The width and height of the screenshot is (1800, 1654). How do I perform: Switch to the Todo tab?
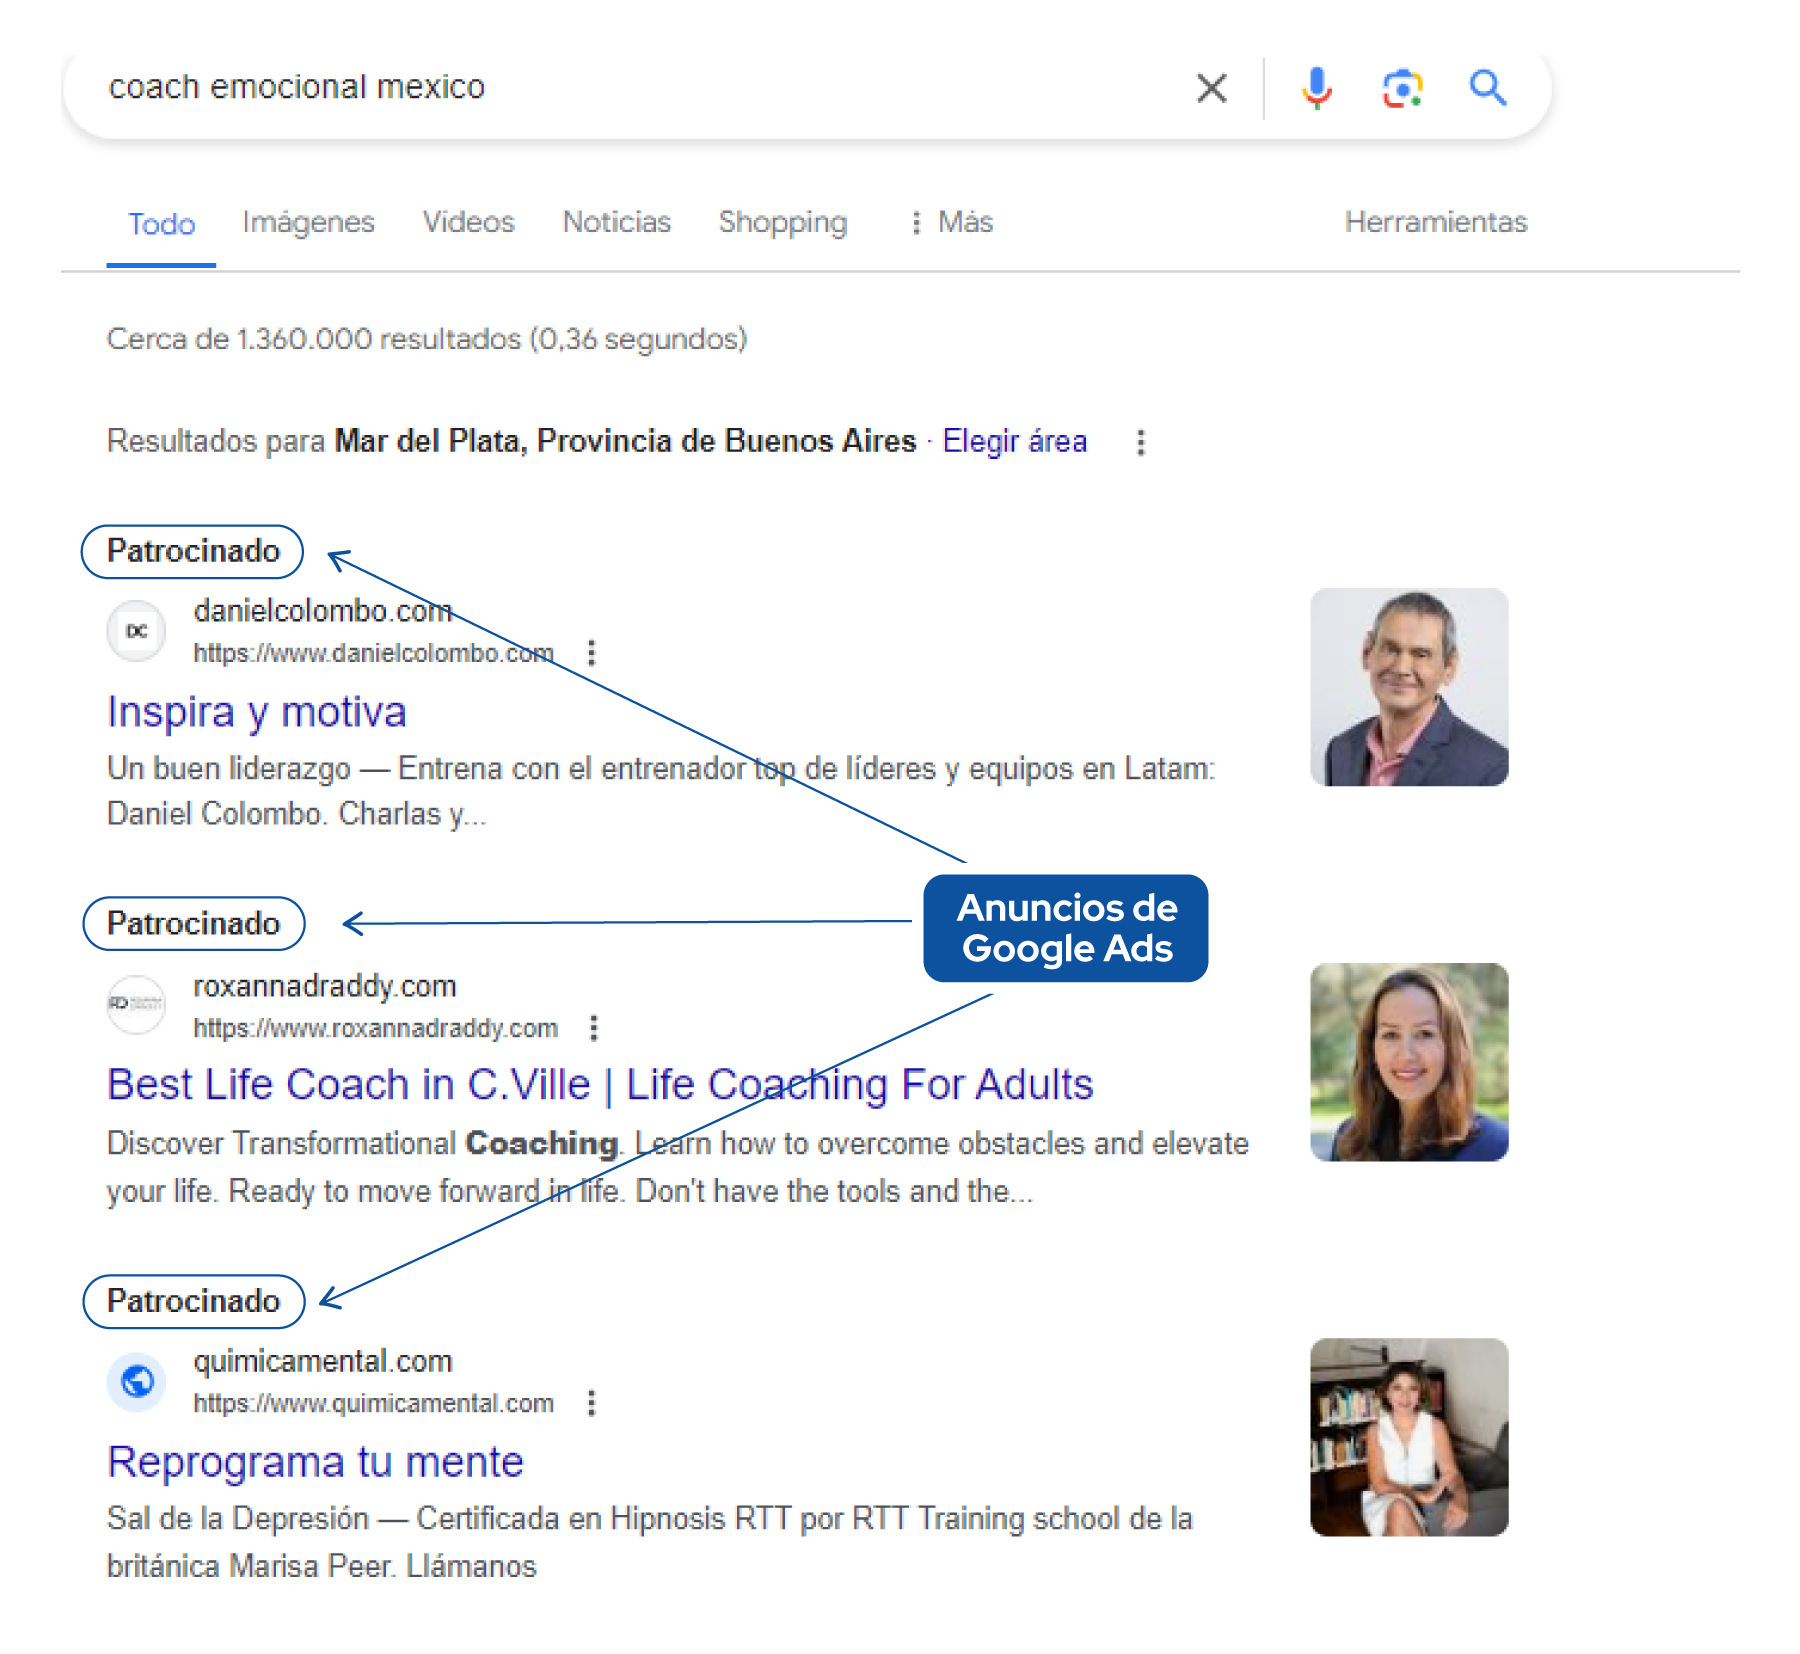coord(162,223)
